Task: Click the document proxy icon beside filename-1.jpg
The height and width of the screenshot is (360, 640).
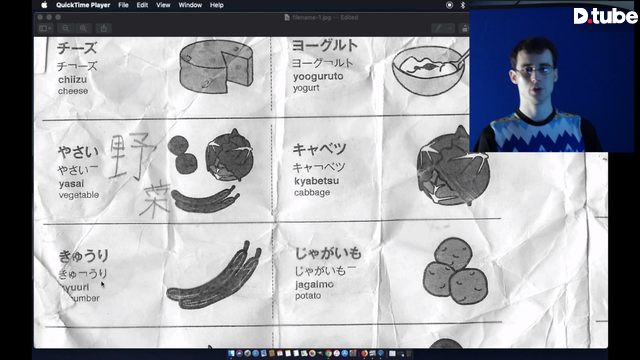Action: point(287,17)
